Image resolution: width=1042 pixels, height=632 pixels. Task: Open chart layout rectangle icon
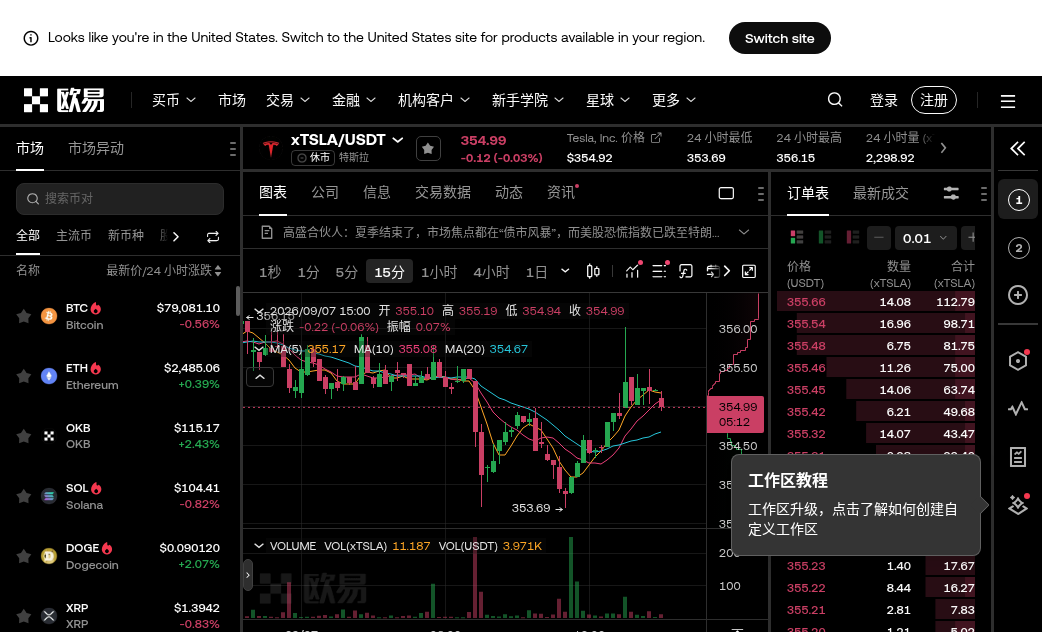pyautogui.click(x=726, y=193)
